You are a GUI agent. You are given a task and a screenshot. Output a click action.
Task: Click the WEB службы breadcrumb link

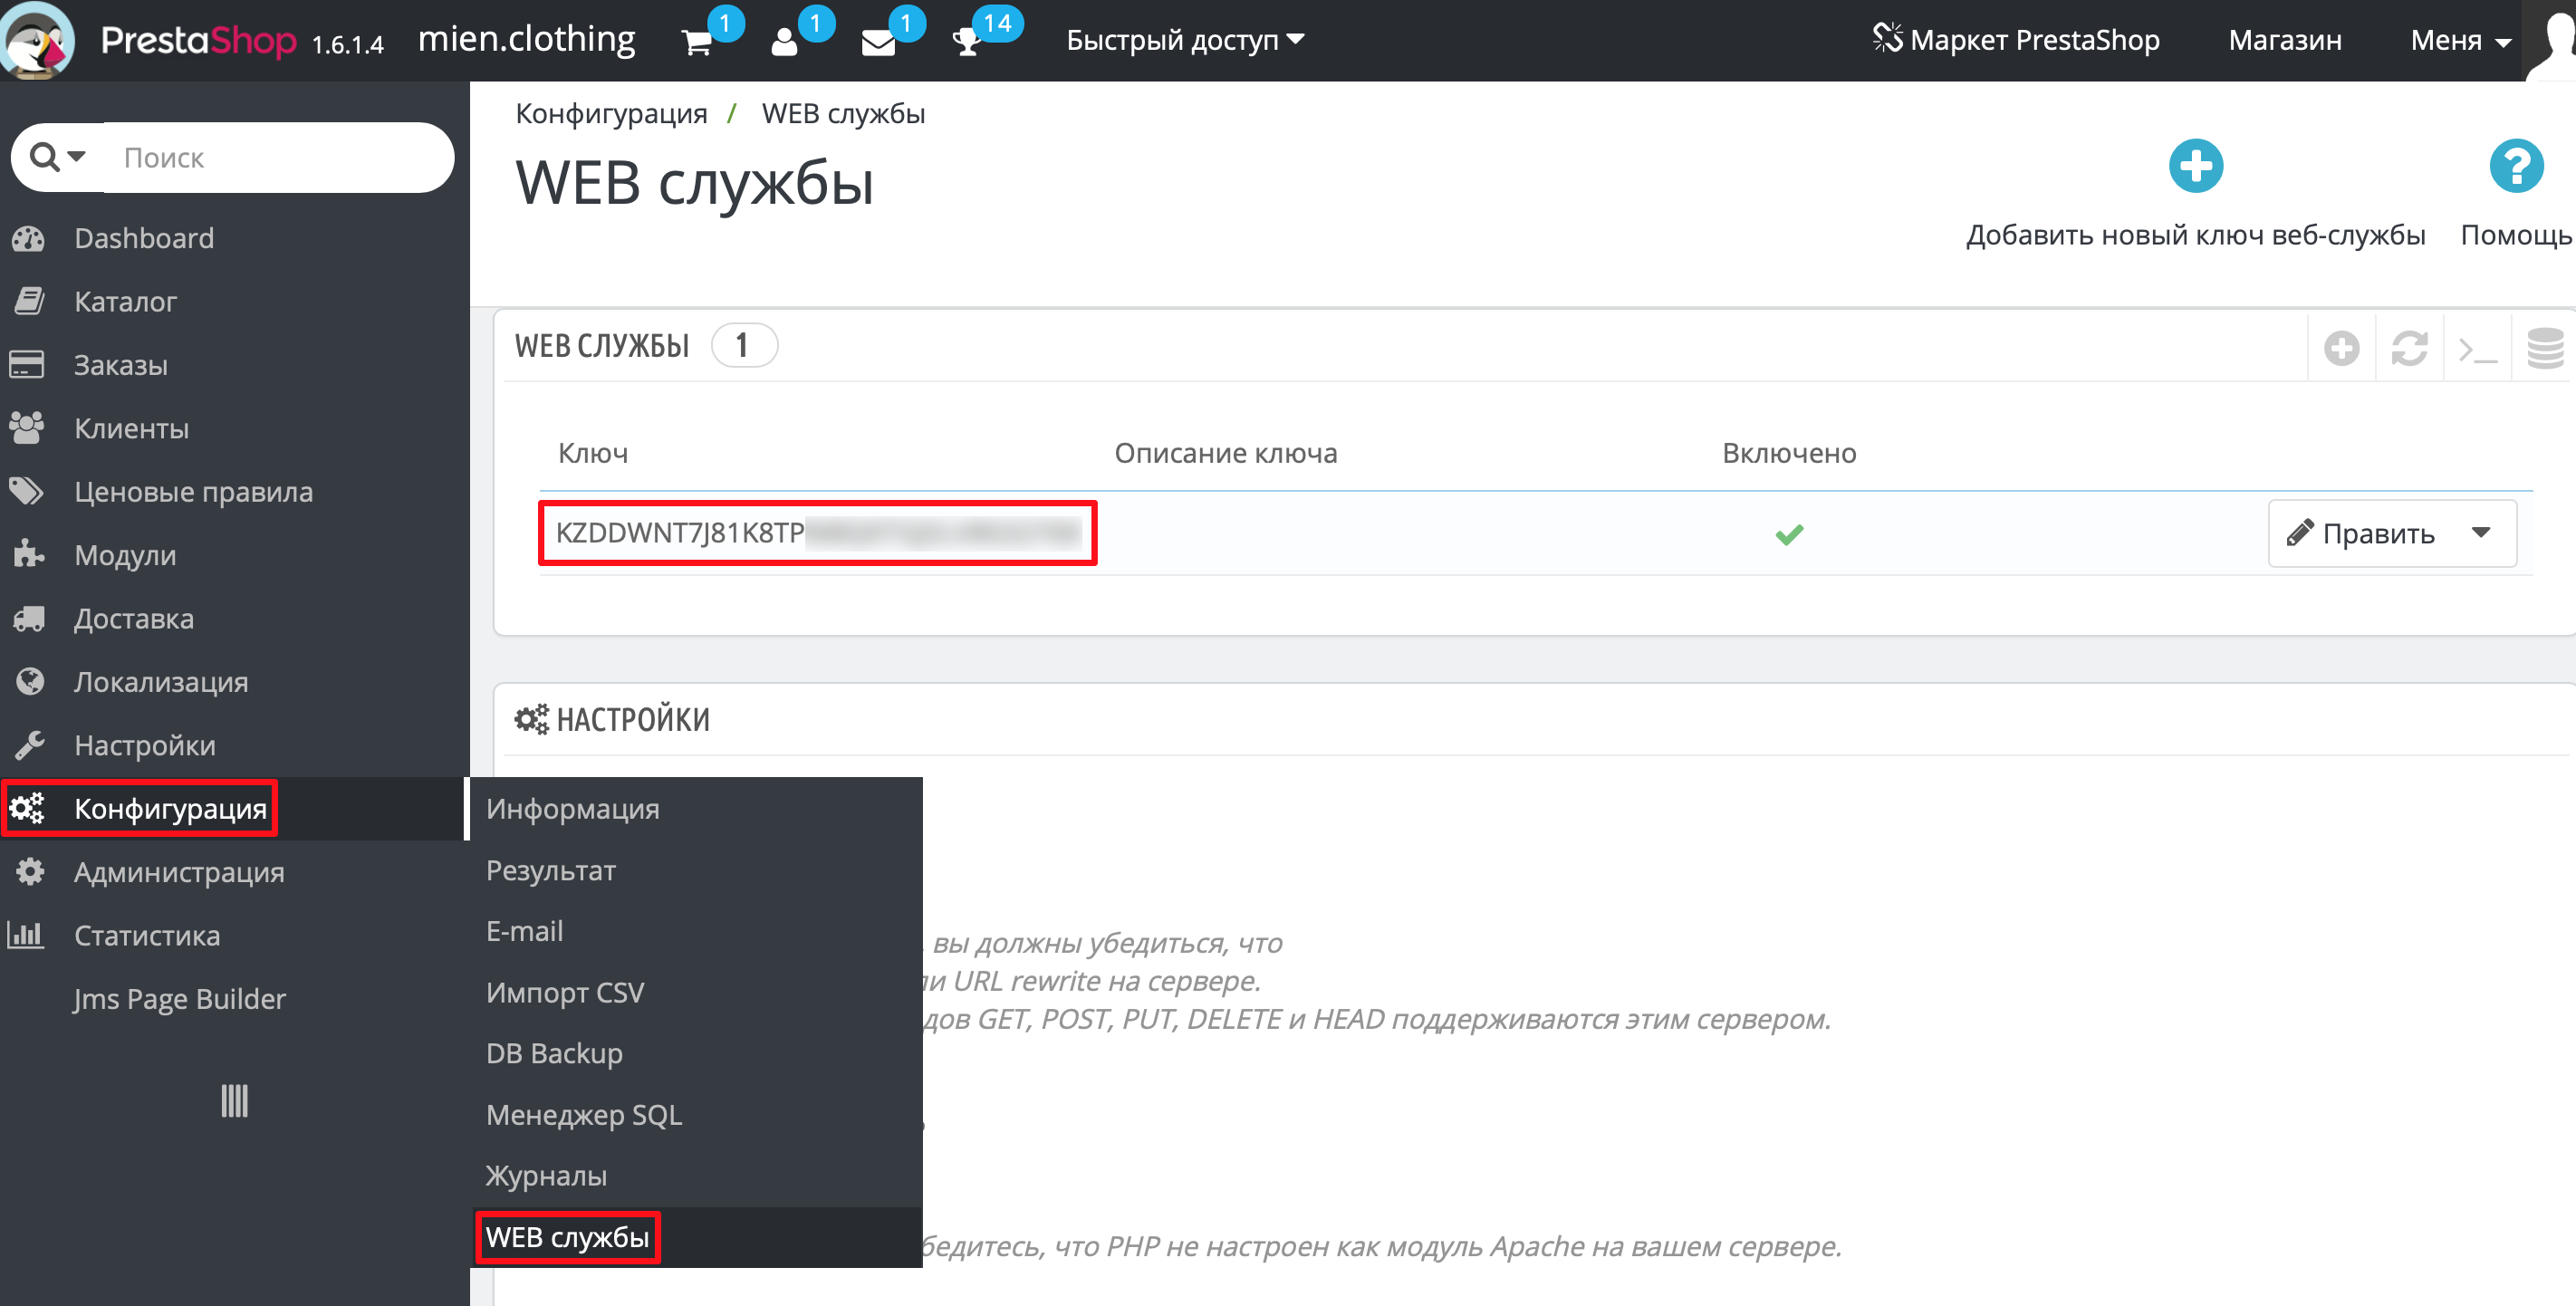843,113
